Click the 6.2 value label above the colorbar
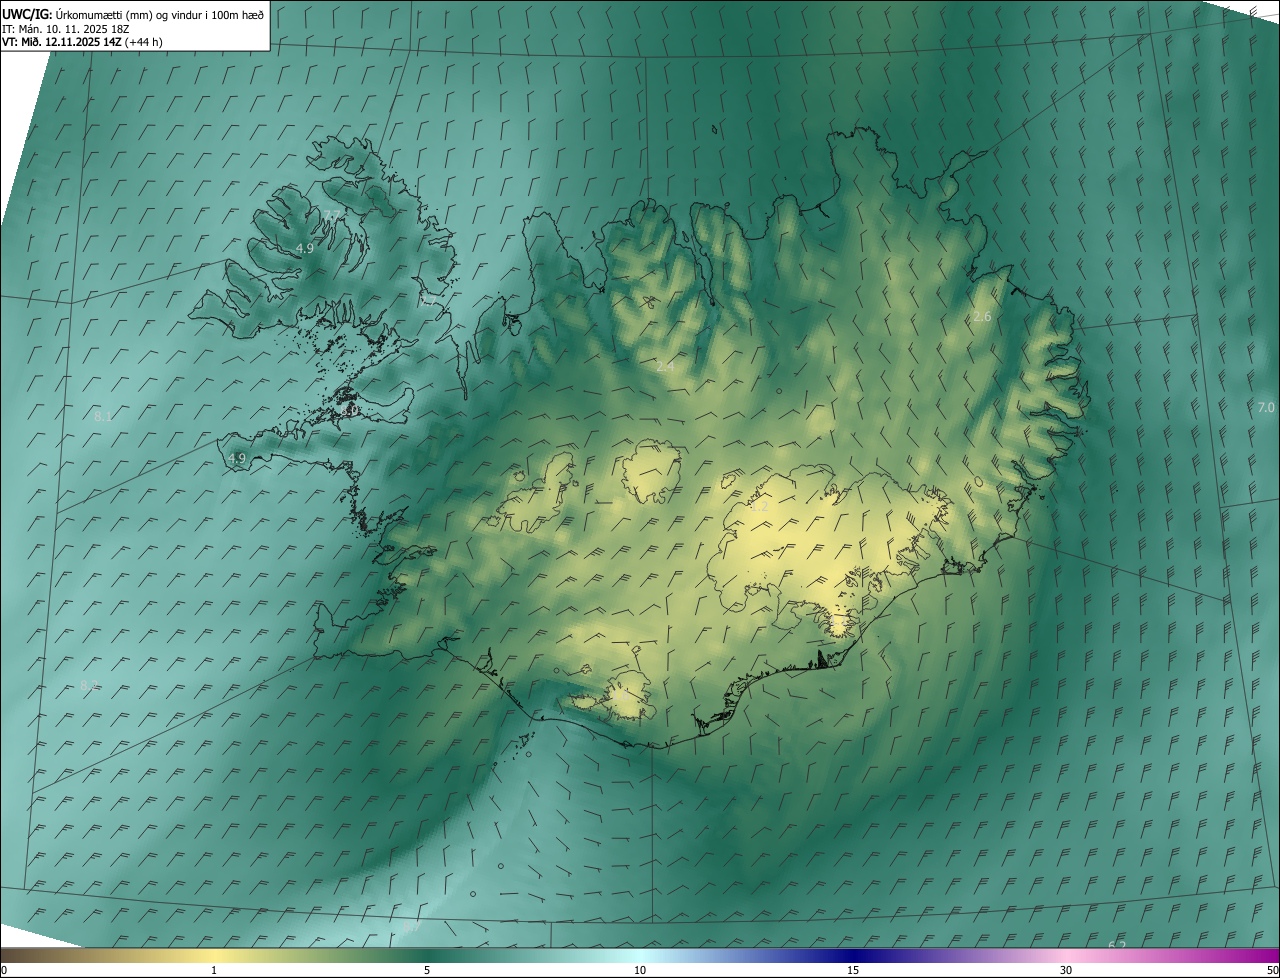The width and height of the screenshot is (1280, 978). (1117, 945)
